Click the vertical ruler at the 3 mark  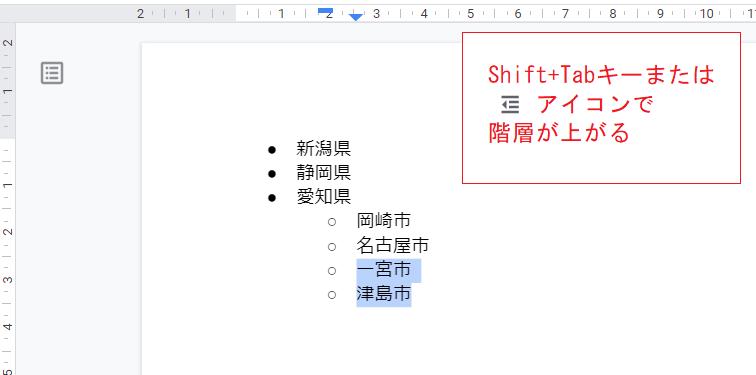8,280
